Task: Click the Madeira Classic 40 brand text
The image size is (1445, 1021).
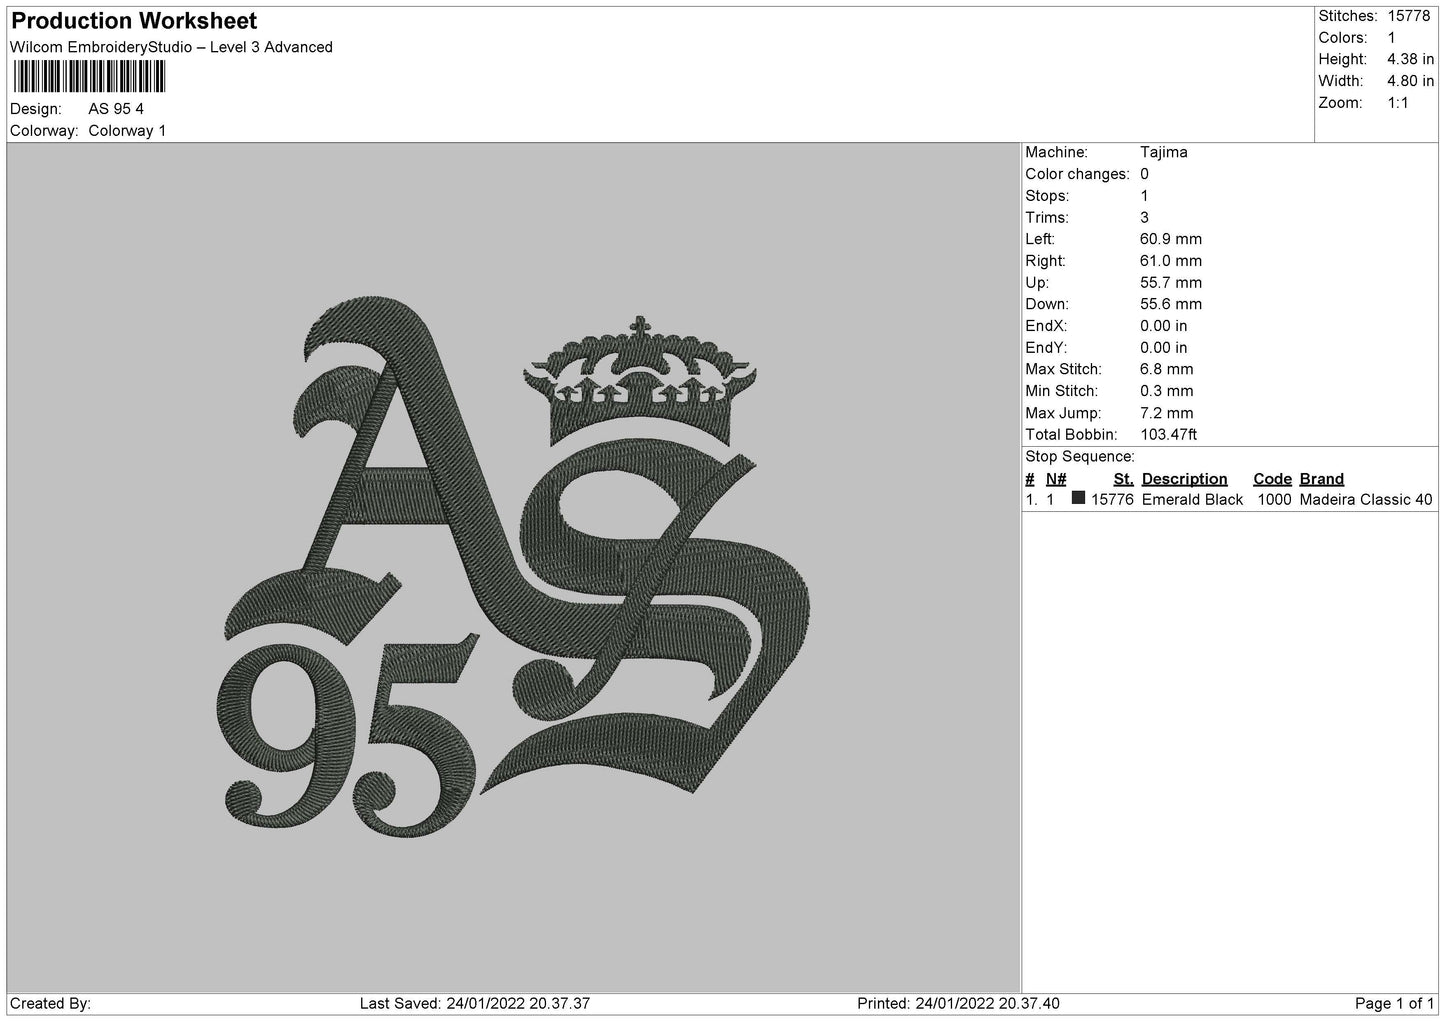Action: (1366, 500)
